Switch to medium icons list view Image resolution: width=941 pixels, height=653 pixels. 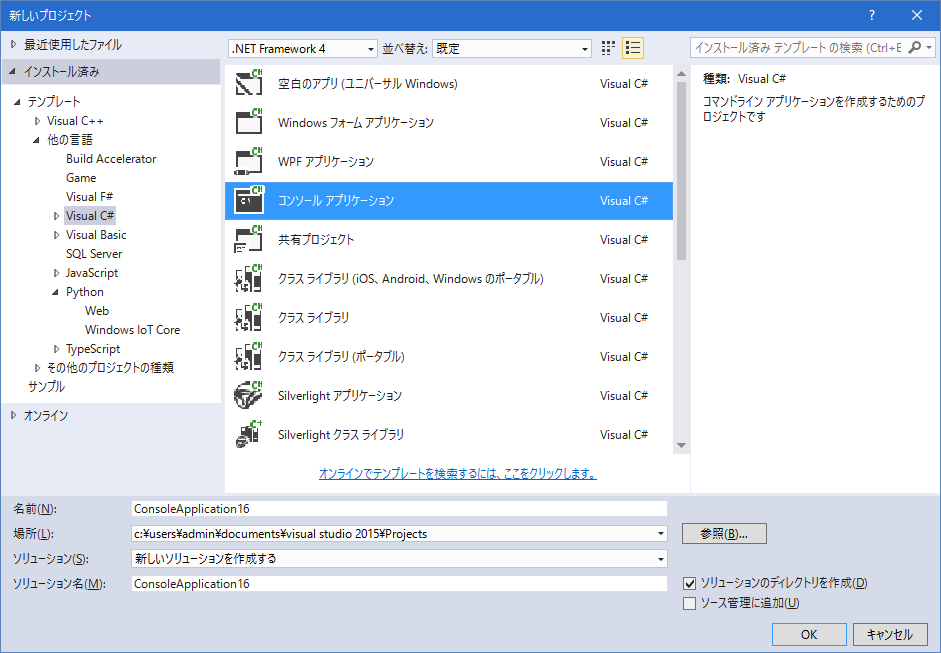[632, 48]
